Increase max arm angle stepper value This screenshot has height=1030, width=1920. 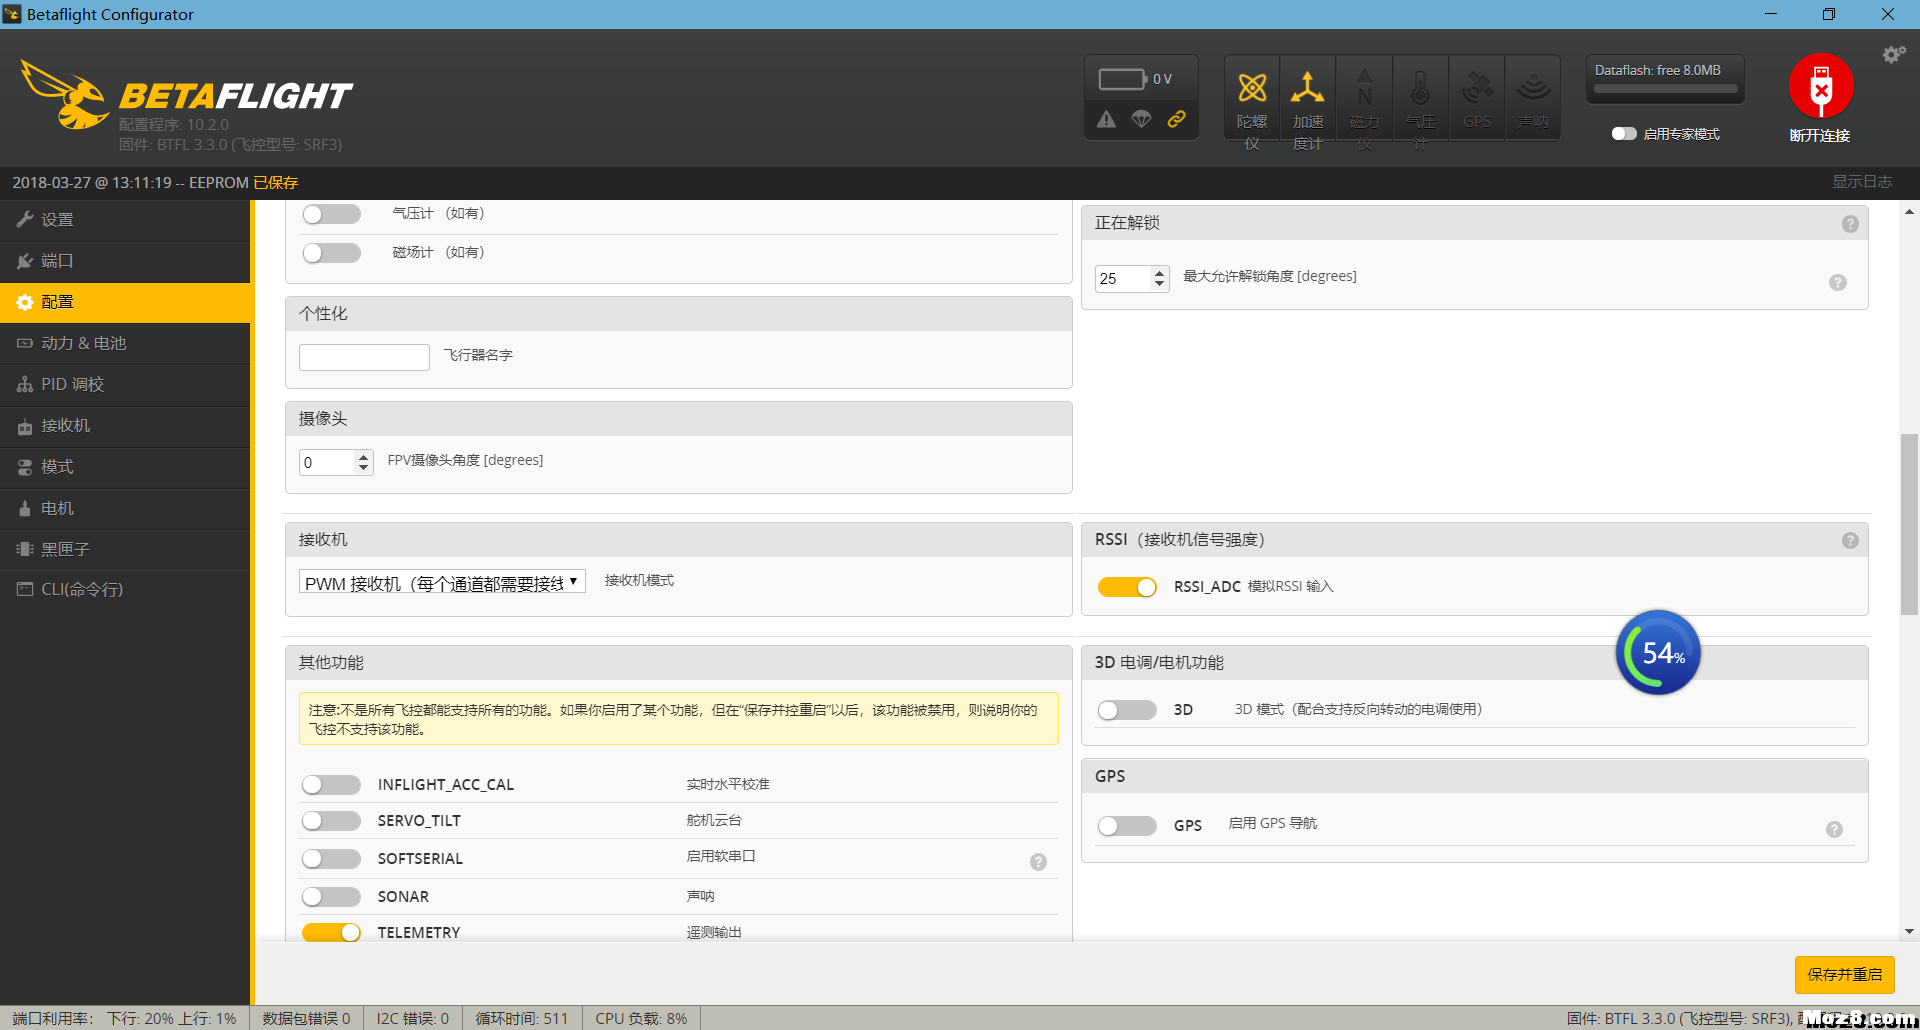[x=1159, y=273]
